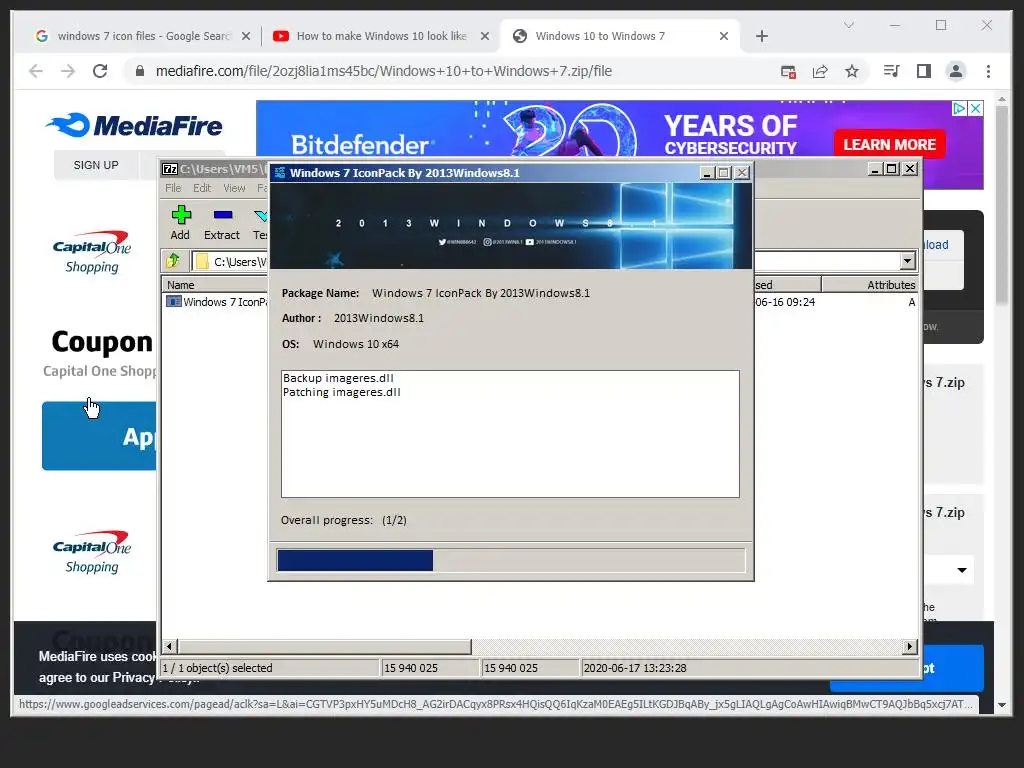Open Chrome media control icon
The width and height of the screenshot is (1024, 768).
(x=891, y=71)
